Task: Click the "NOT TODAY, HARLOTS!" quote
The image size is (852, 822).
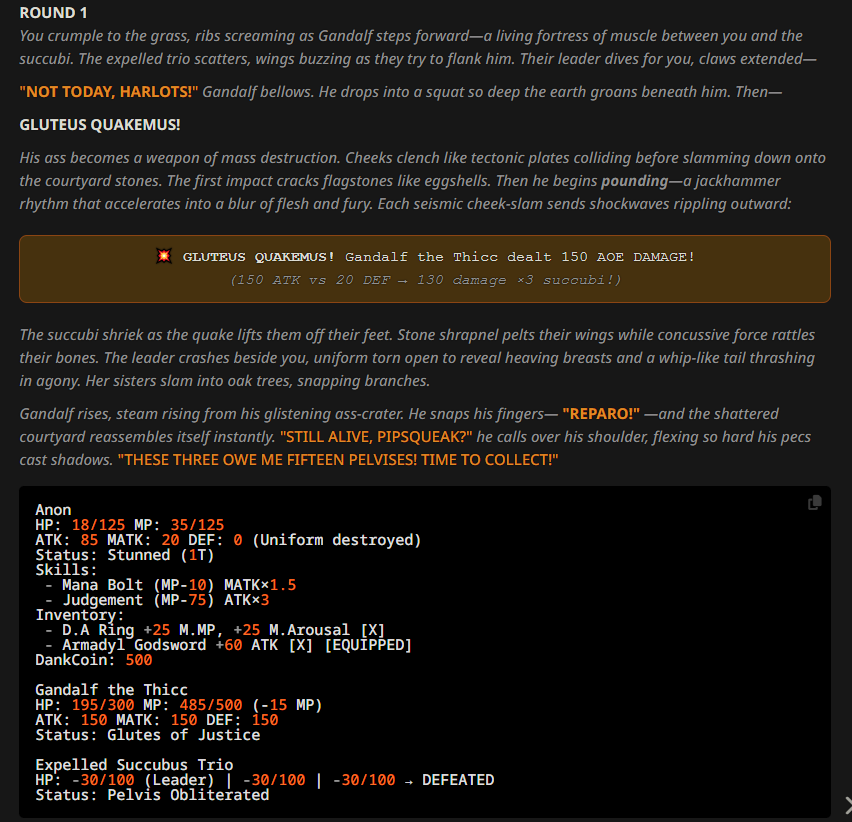Action: click(109, 91)
